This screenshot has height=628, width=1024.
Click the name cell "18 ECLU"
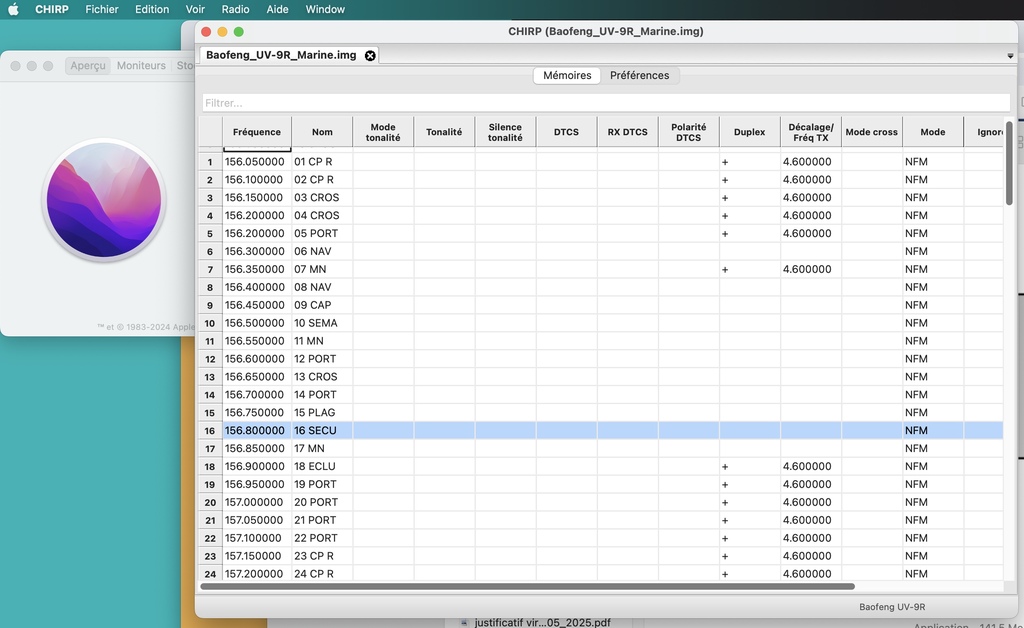[322, 467]
